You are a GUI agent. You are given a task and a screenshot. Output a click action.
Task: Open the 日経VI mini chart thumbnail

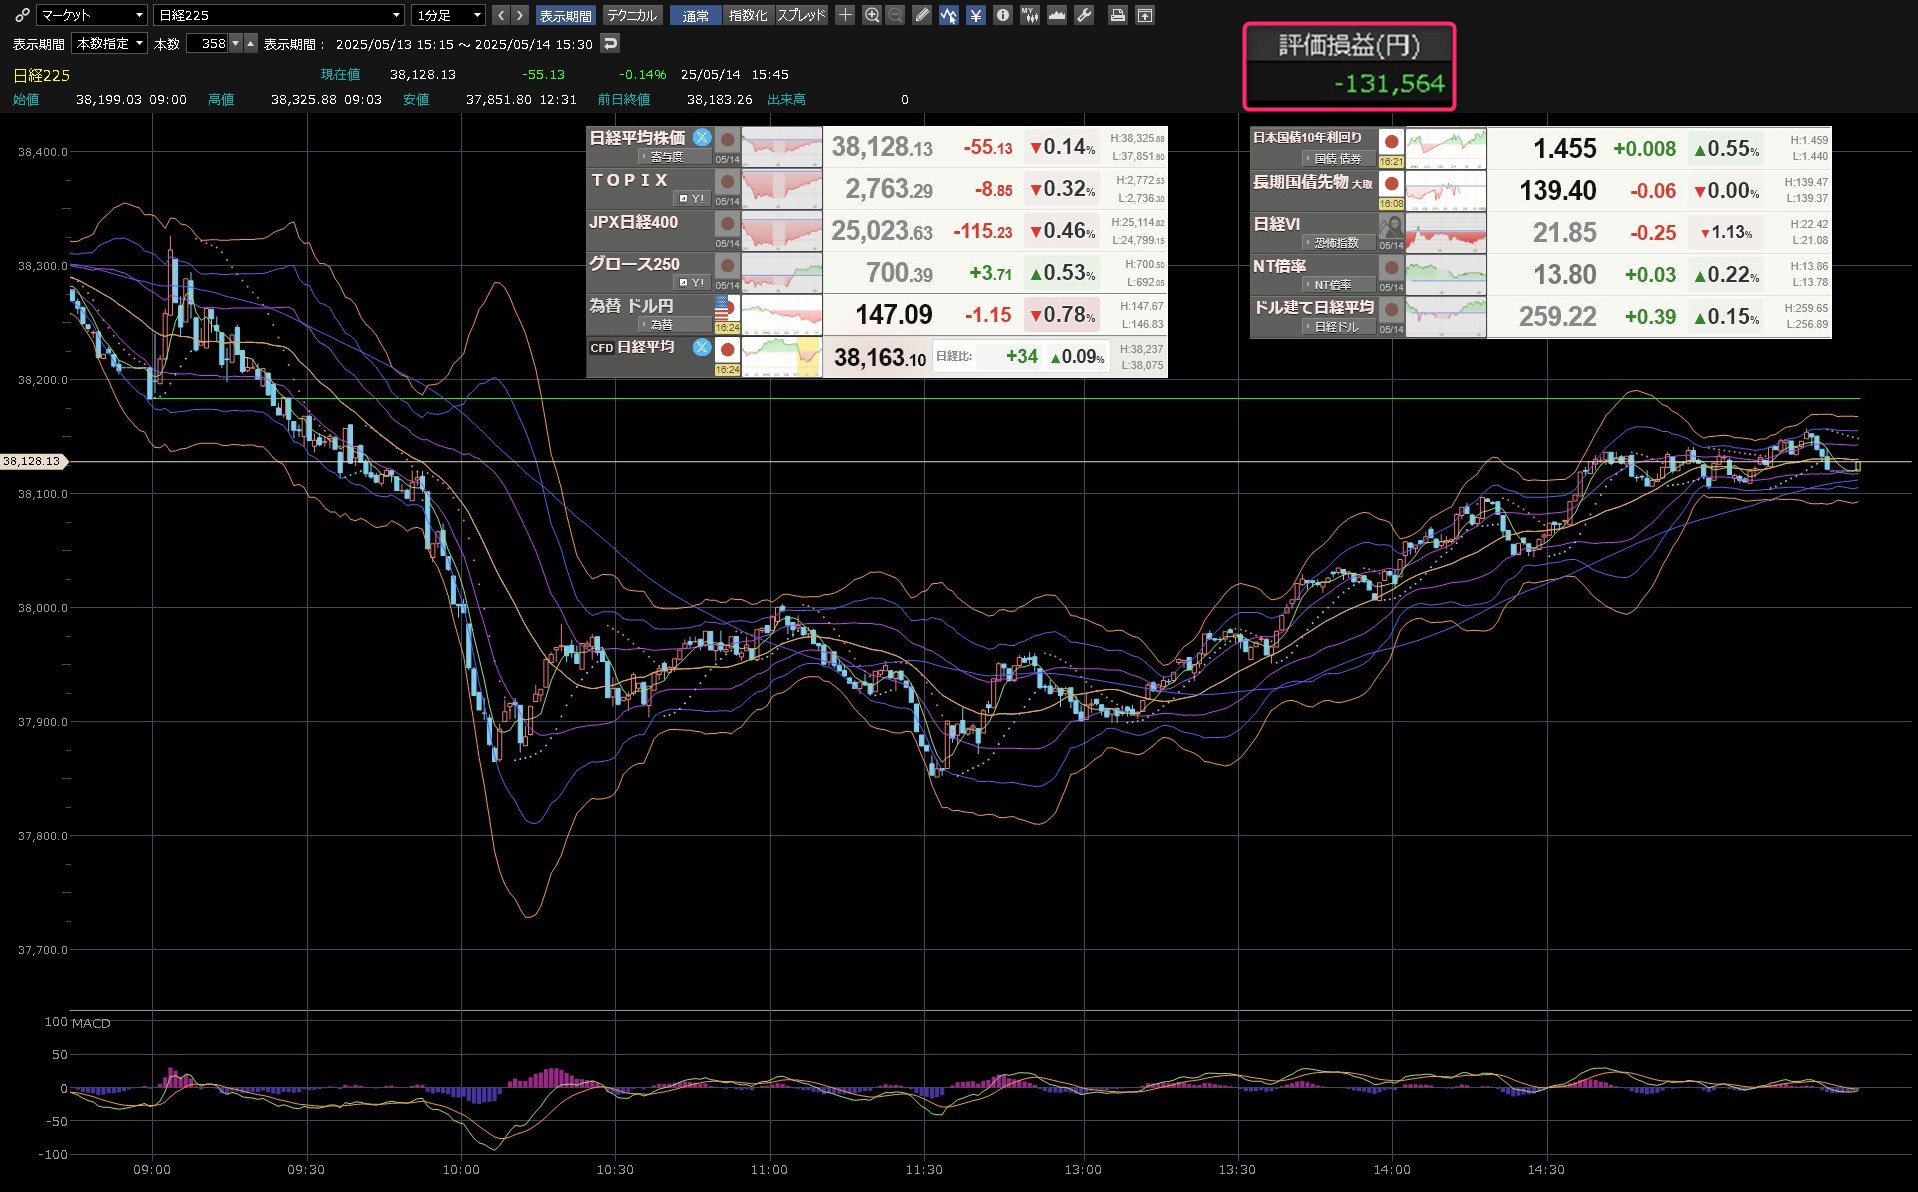coord(1446,233)
